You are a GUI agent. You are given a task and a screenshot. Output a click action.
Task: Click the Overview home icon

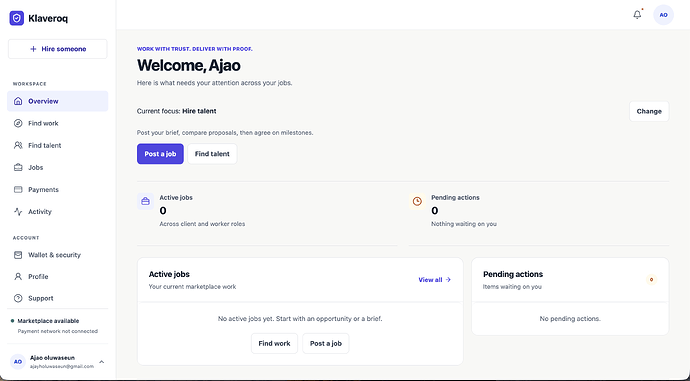pos(18,101)
